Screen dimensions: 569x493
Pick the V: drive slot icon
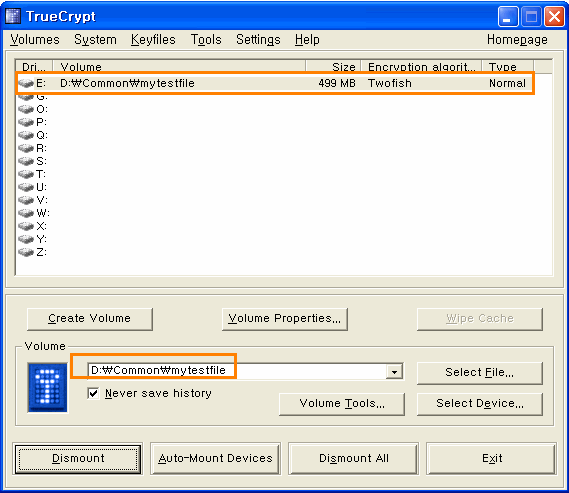[x=26, y=200]
